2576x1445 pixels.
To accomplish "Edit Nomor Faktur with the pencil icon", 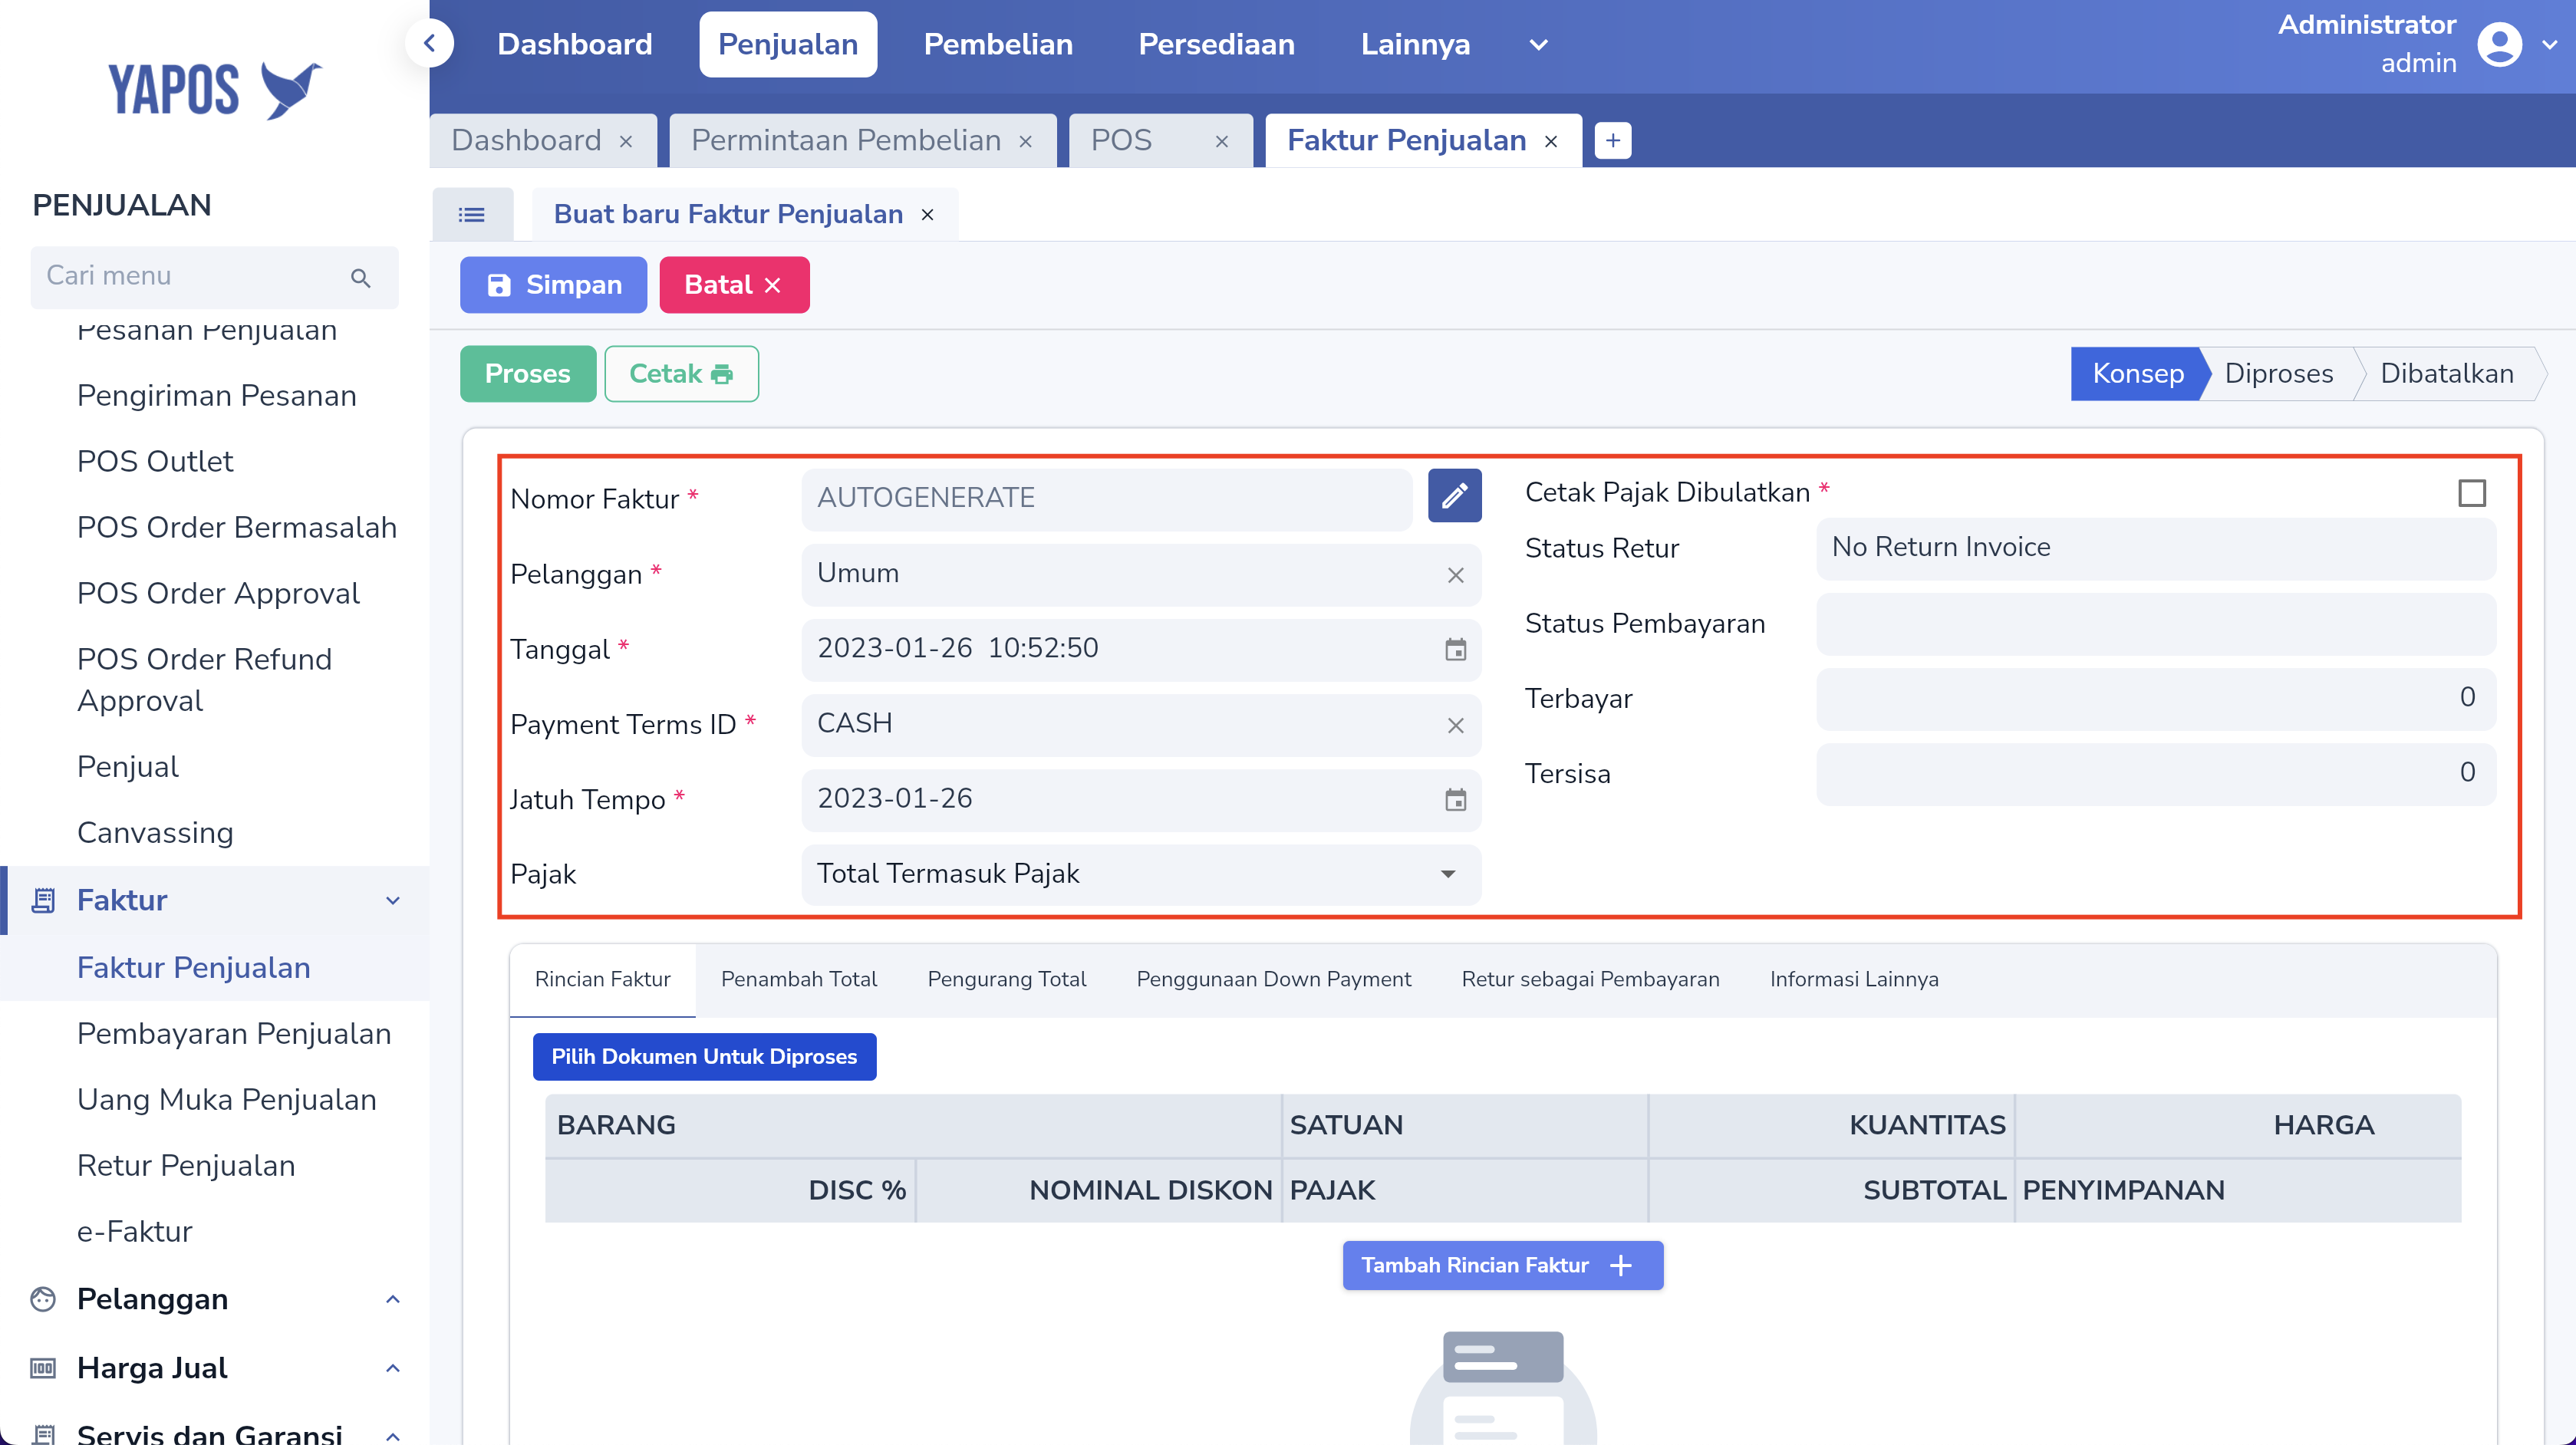I will pyautogui.click(x=1454, y=496).
